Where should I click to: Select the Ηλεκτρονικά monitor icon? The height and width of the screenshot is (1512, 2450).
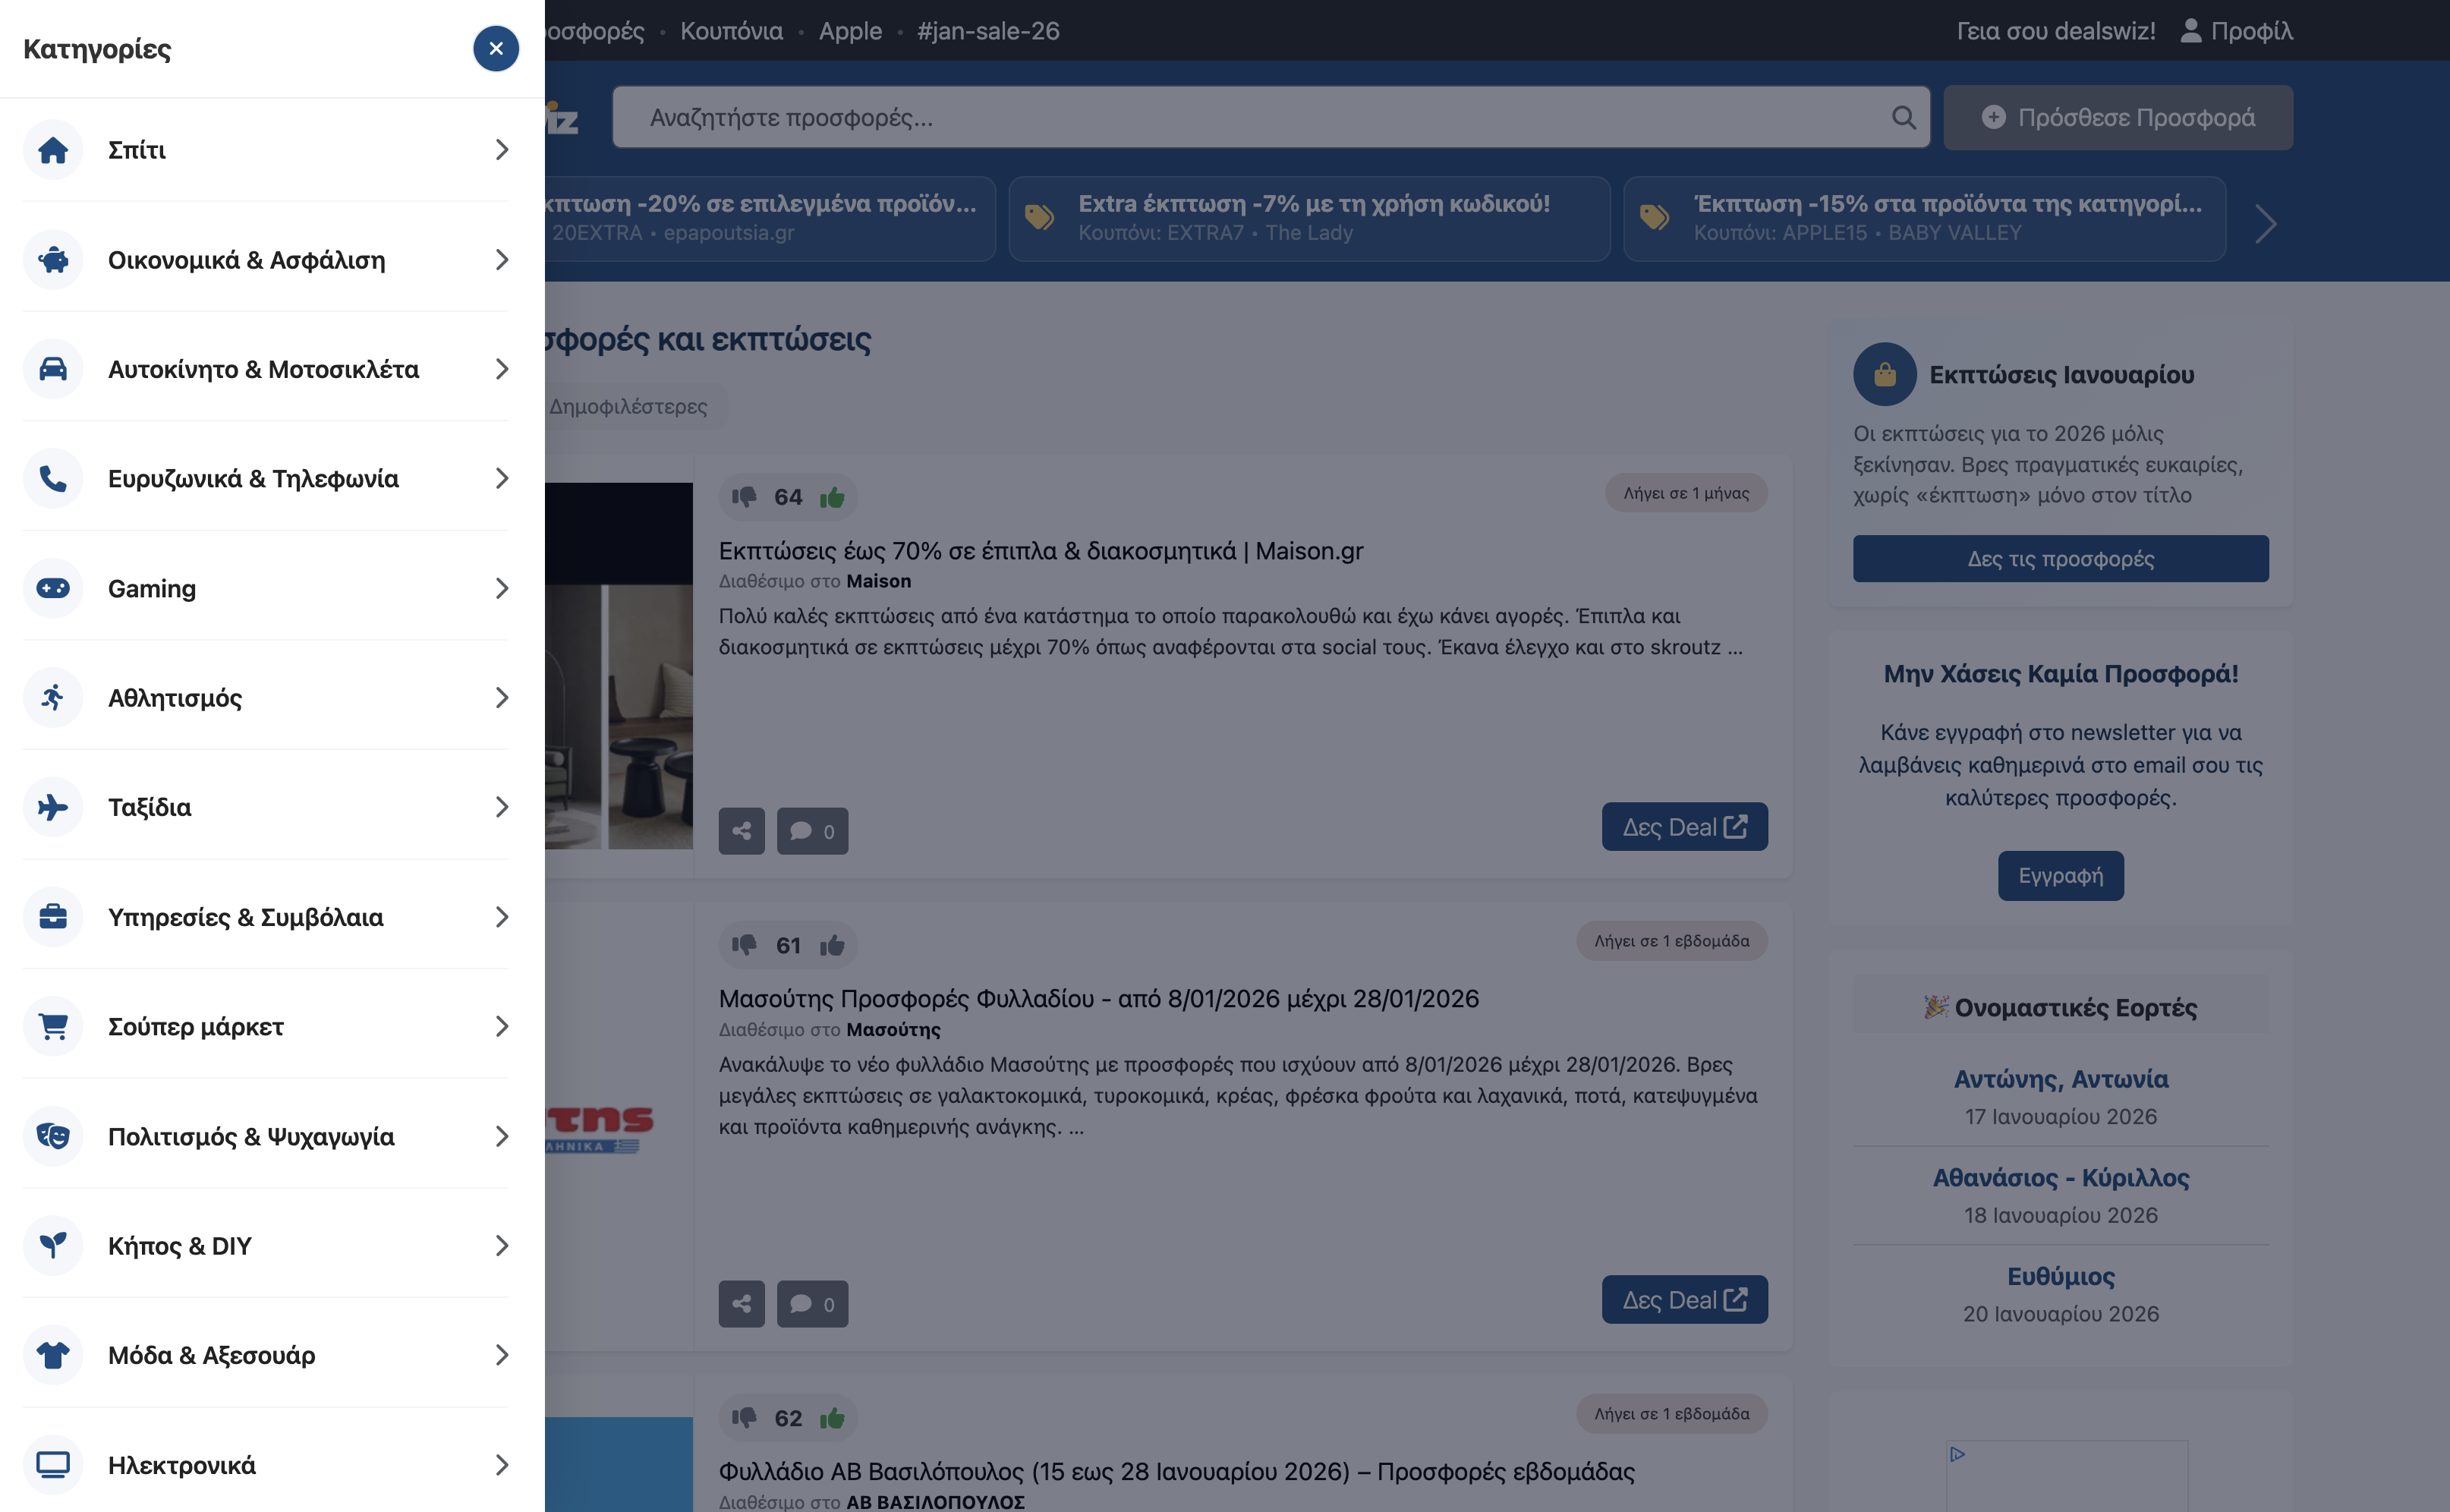click(x=52, y=1464)
